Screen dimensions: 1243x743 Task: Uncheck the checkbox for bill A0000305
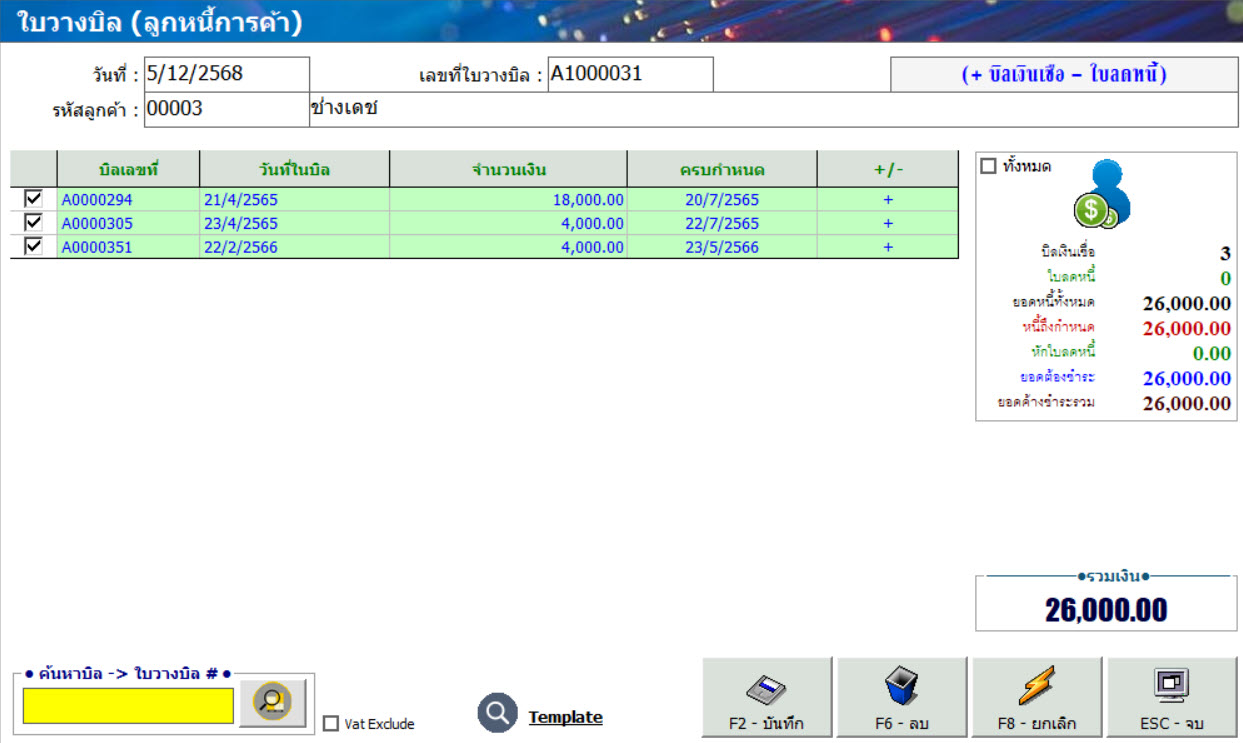[x=33, y=223]
